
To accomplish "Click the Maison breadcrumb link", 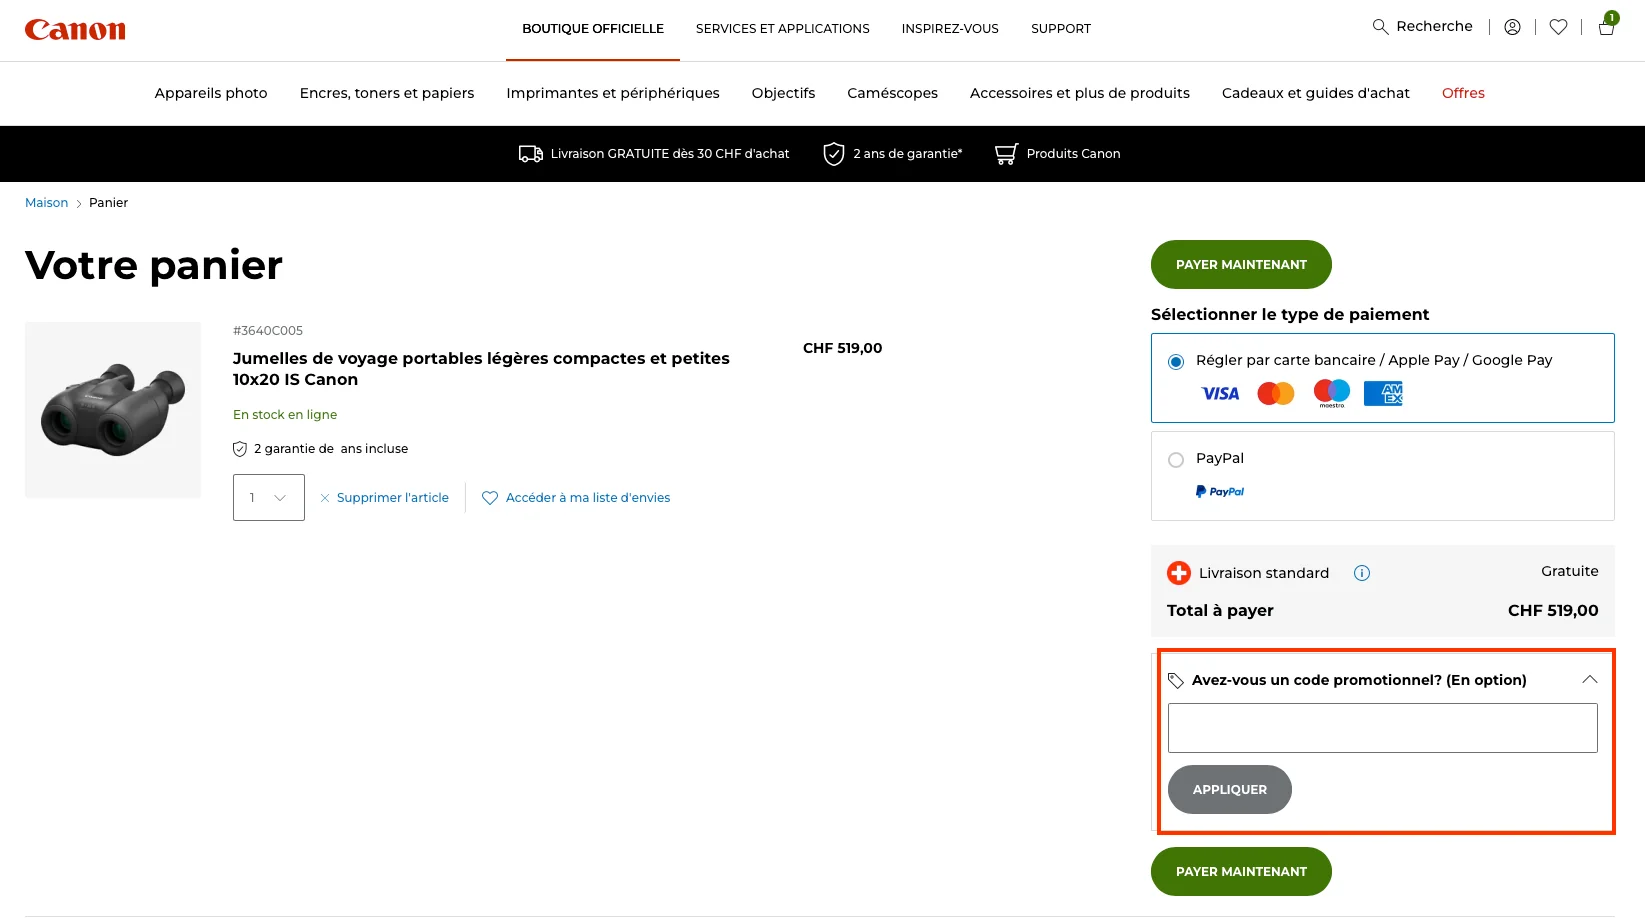I will (46, 202).
